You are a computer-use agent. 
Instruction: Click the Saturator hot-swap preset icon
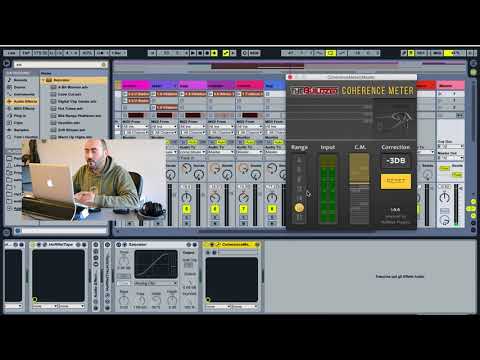(189, 245)
